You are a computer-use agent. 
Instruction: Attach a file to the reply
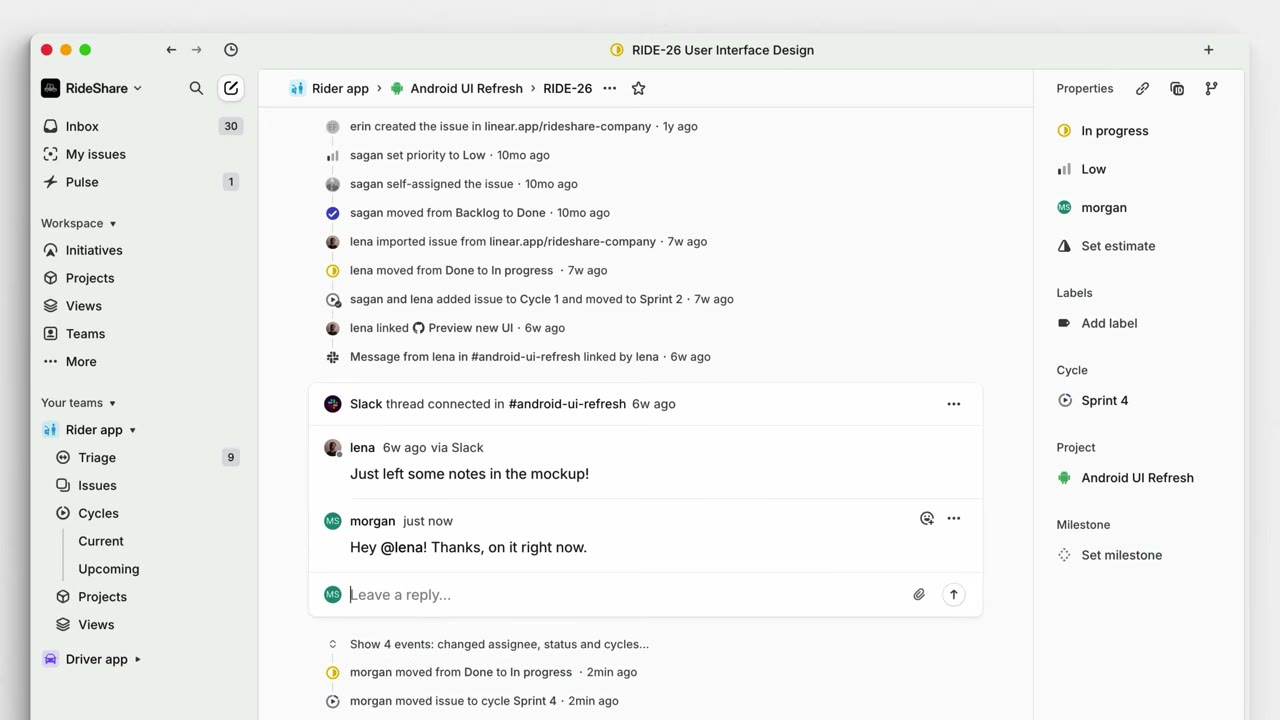point(919,594)
